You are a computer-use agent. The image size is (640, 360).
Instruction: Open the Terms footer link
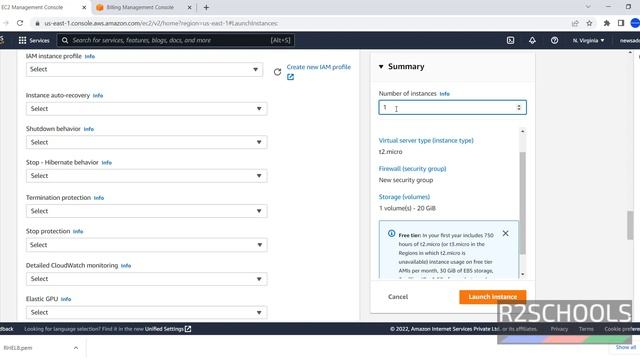click(x=586, y=329)
